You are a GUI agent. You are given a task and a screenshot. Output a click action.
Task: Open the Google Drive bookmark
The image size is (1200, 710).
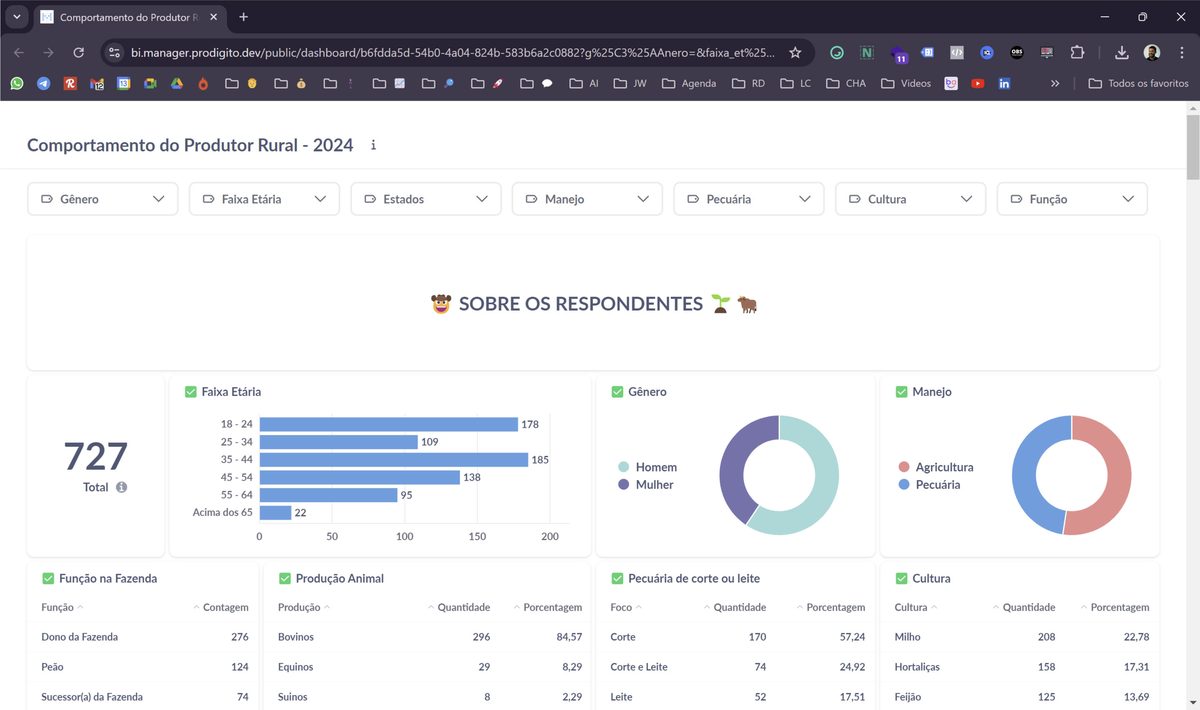click(x=177, y=84)
